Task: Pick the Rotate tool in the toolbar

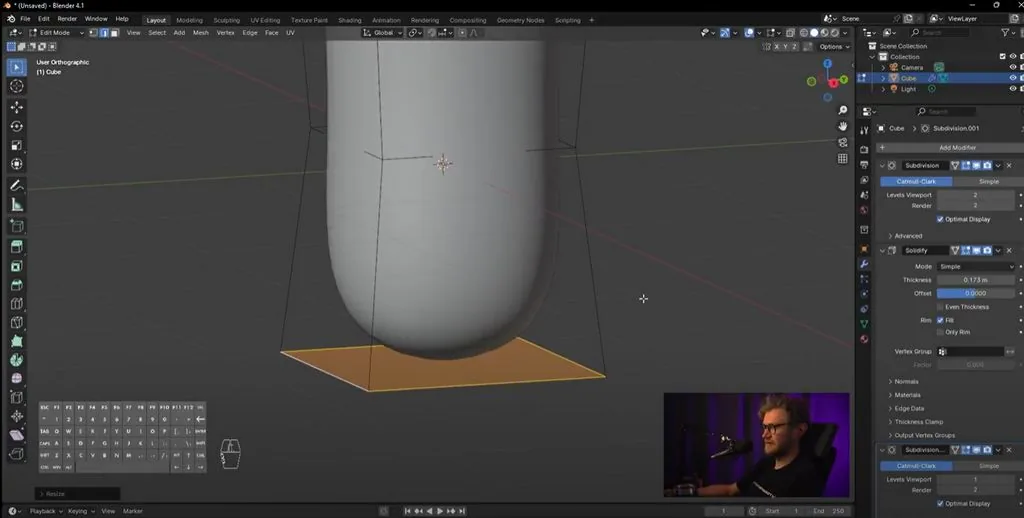Action: [x=16, y=126]
